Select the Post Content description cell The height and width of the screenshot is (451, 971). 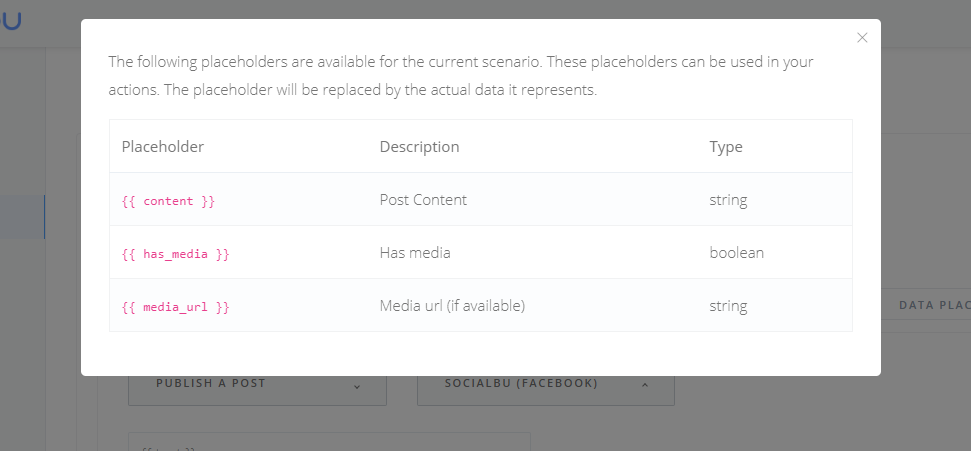[423, 200]
